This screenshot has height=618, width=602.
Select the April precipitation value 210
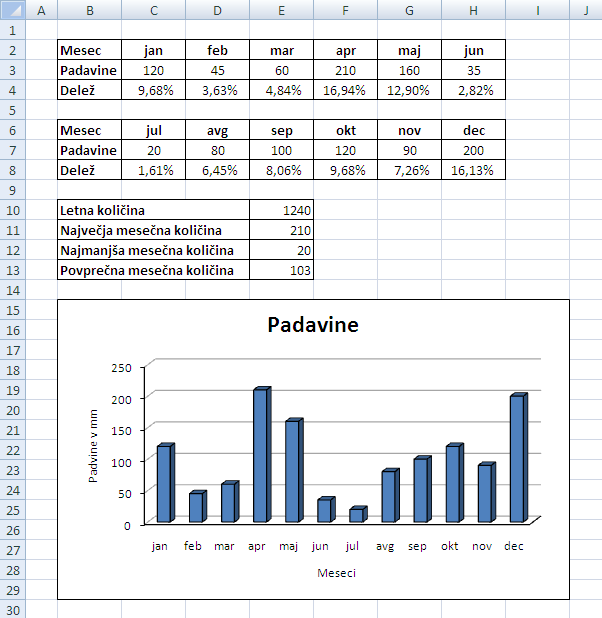[345, 70]
